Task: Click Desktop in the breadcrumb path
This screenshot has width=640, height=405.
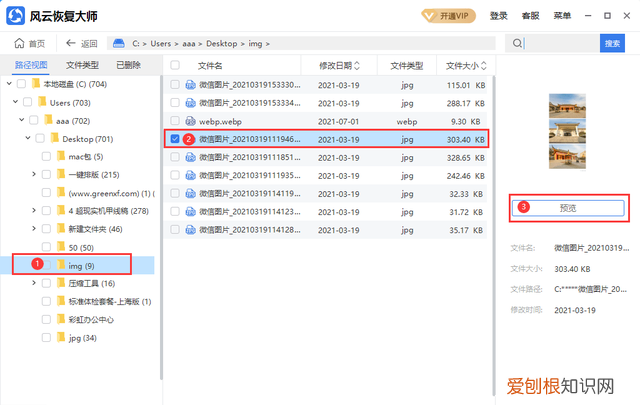Action: point(222,43)
